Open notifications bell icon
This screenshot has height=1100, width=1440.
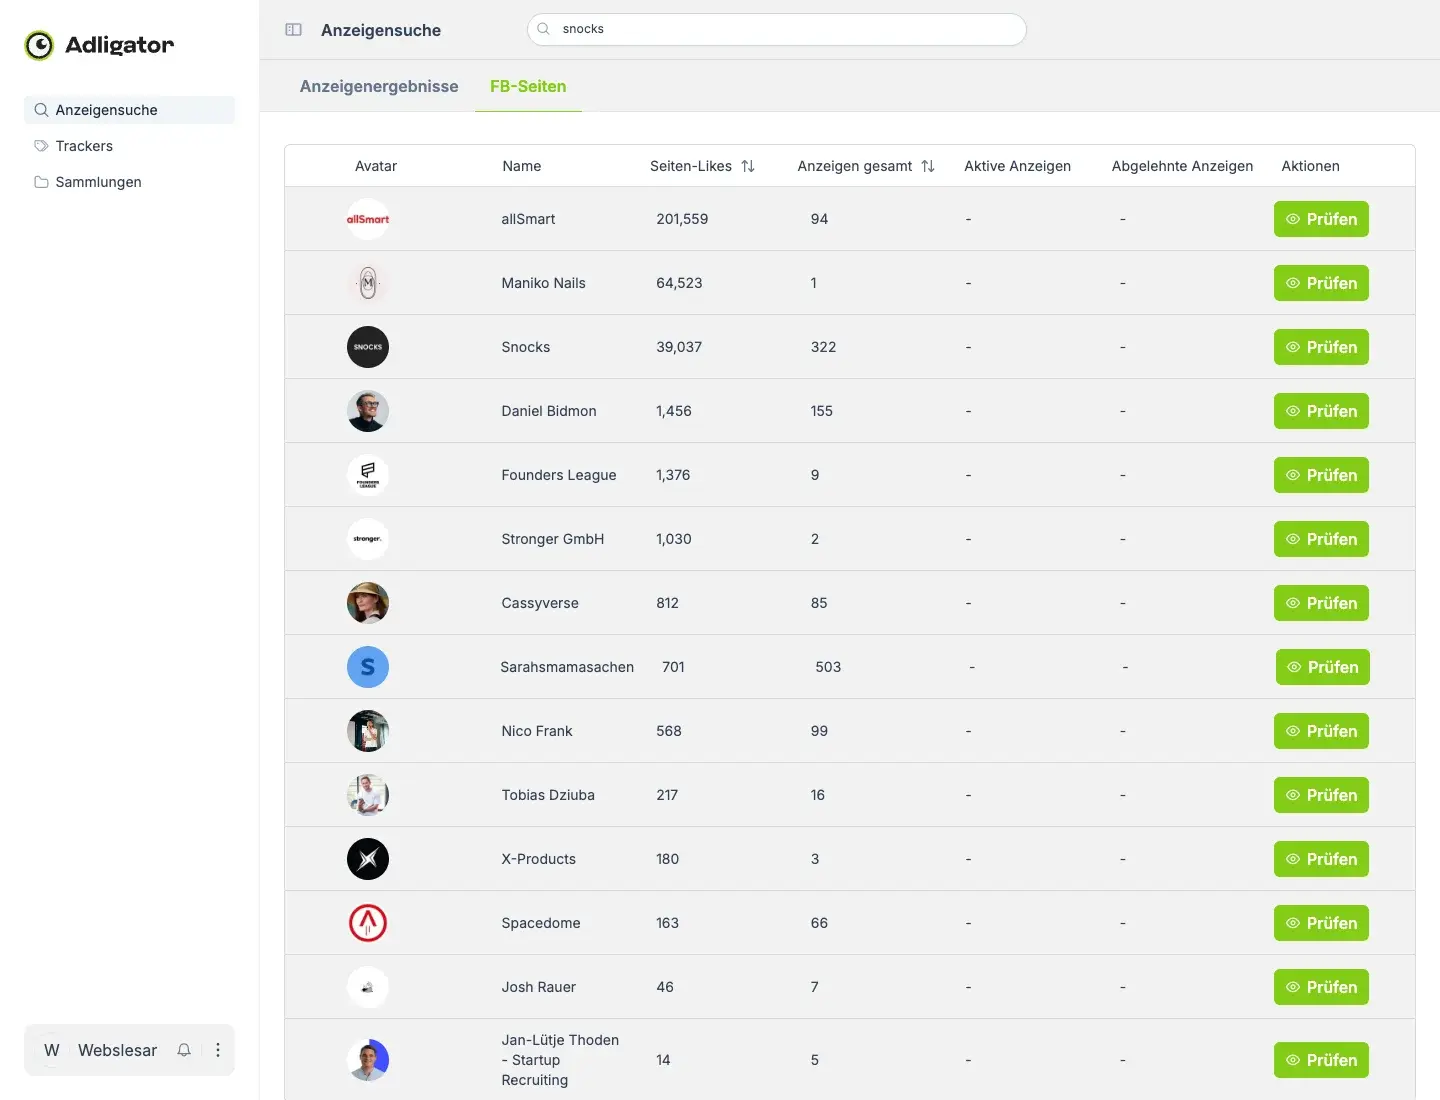pos(184,1050)
